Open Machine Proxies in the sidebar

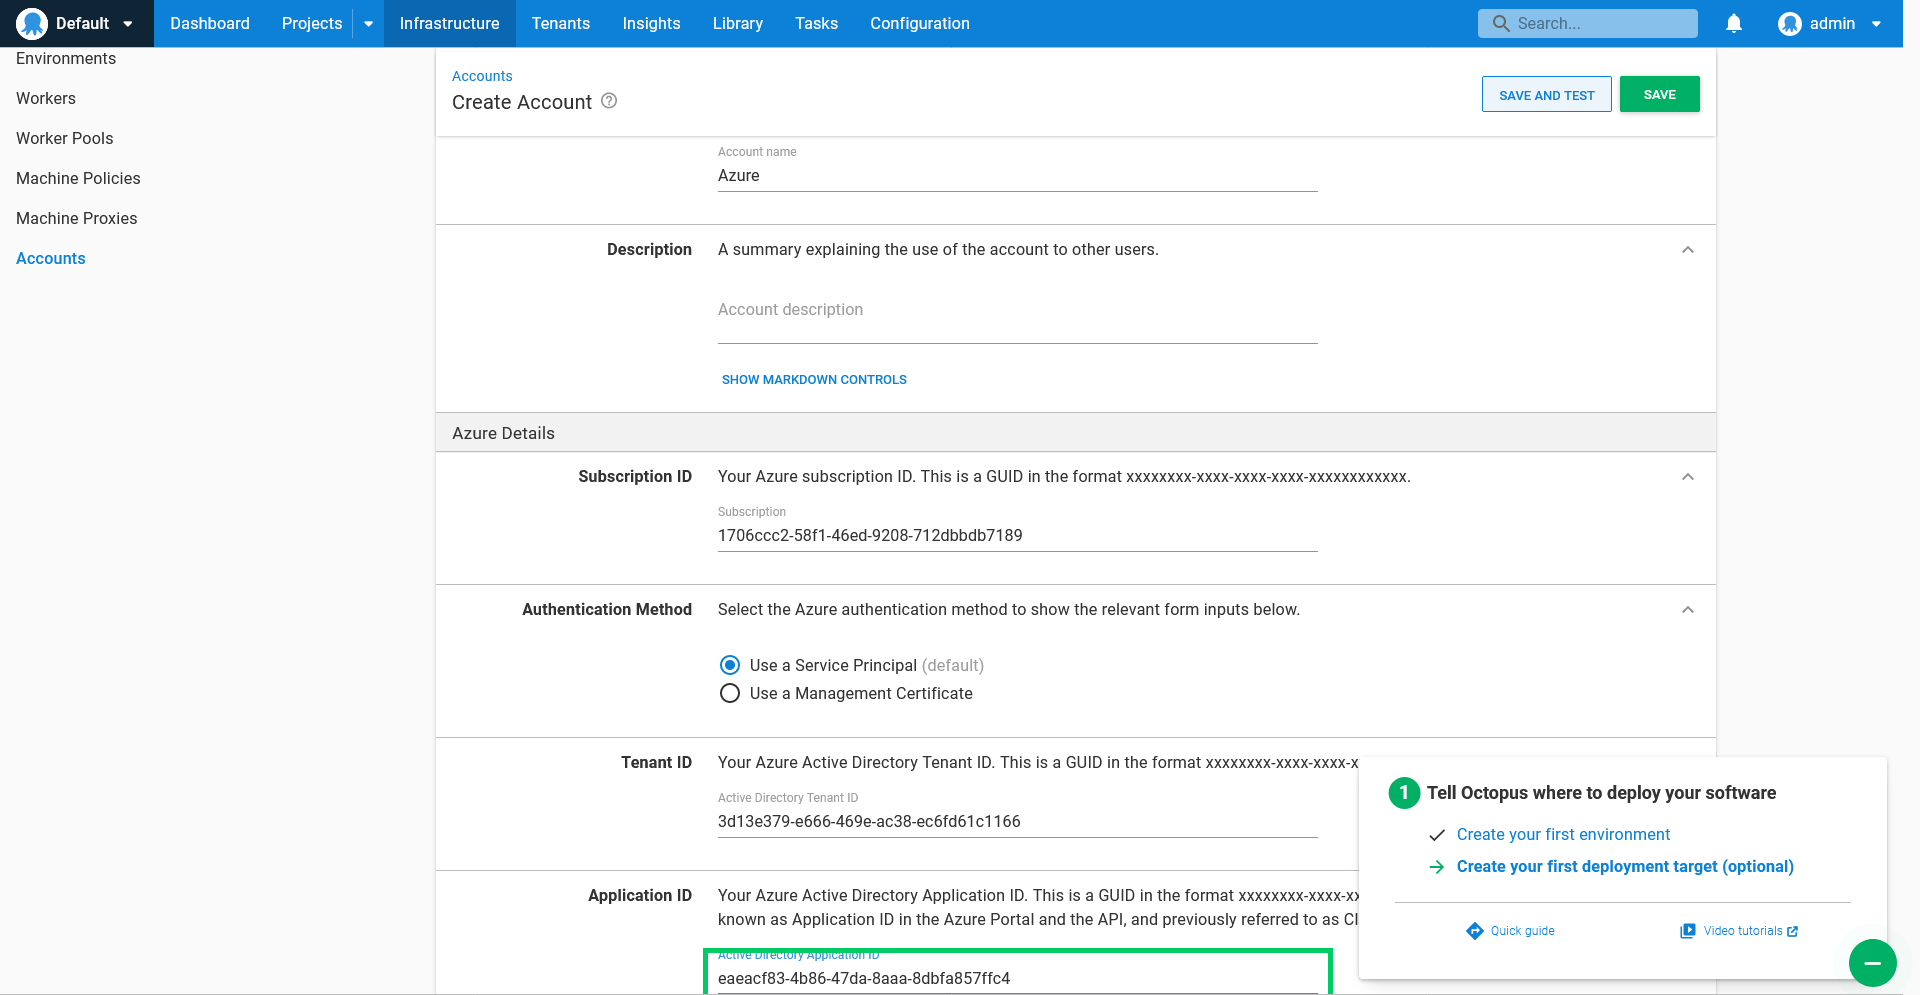click(77, 218)
